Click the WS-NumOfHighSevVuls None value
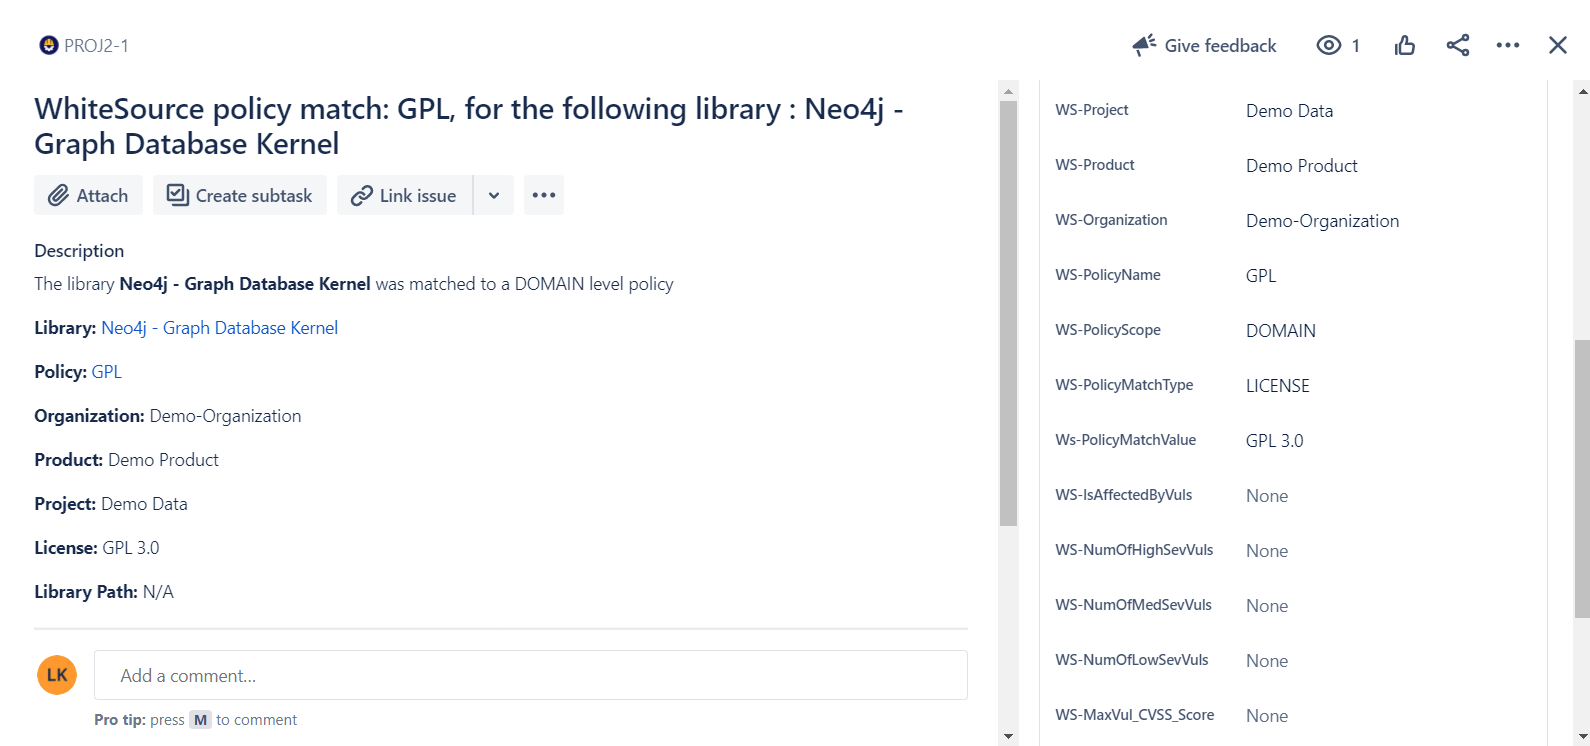The width and height of the screenshot is (1590, 746). click(1267, 551)
